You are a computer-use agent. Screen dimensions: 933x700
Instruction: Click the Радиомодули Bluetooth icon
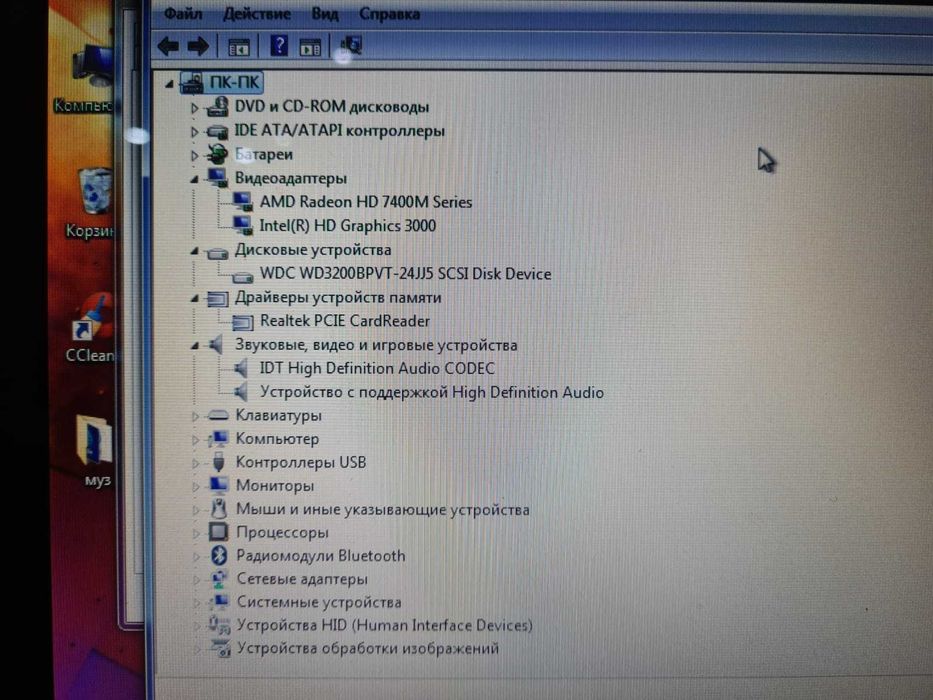pos(219,555)
